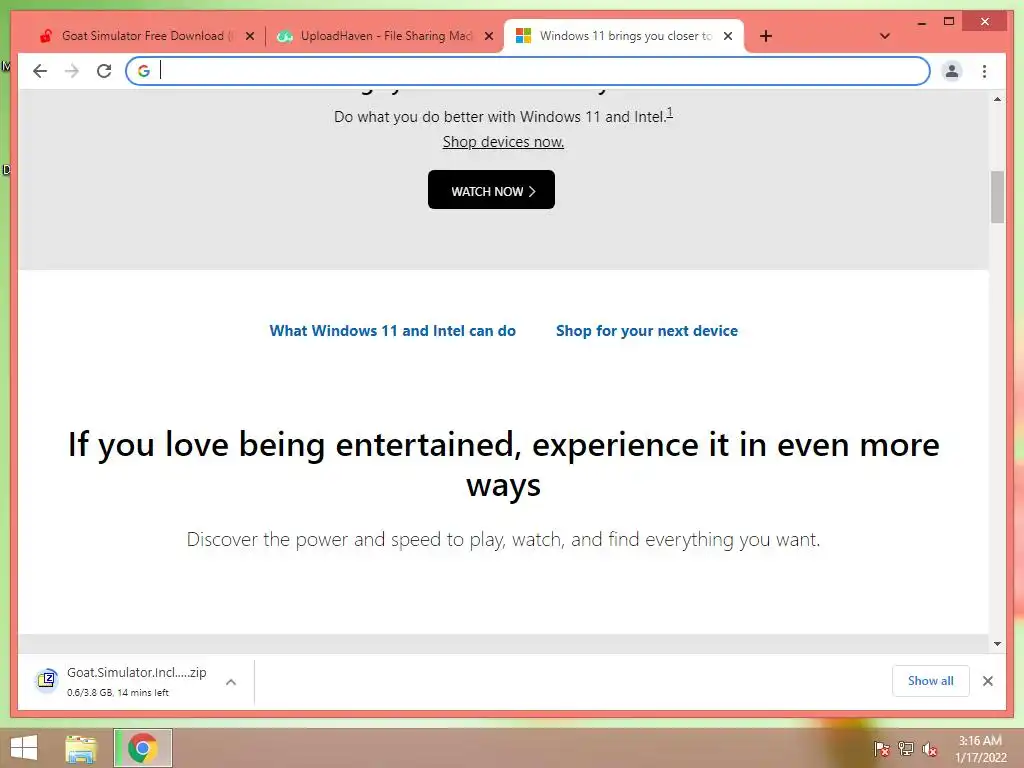Maximize the Chrome window
The image size is (1024, 768).
pyautogui.click(x=949, y=22)
